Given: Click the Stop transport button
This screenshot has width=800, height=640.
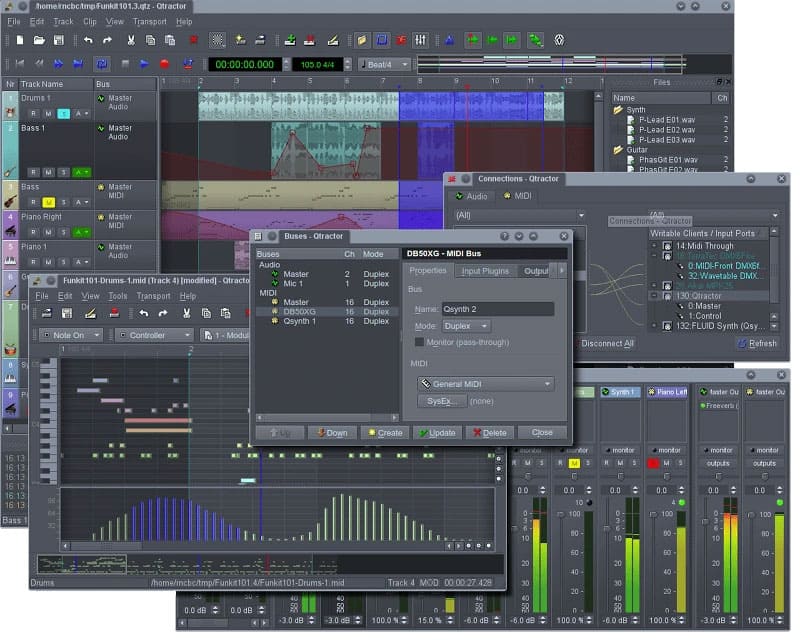Looking at the screenshot, I should tap(126, 64).
